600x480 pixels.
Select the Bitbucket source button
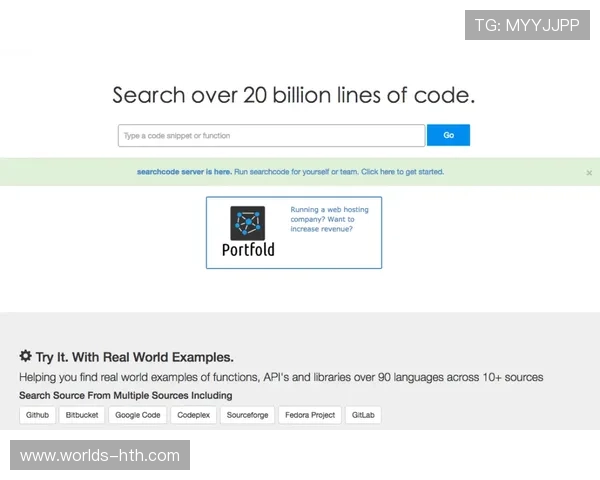[x=81, y=415]
